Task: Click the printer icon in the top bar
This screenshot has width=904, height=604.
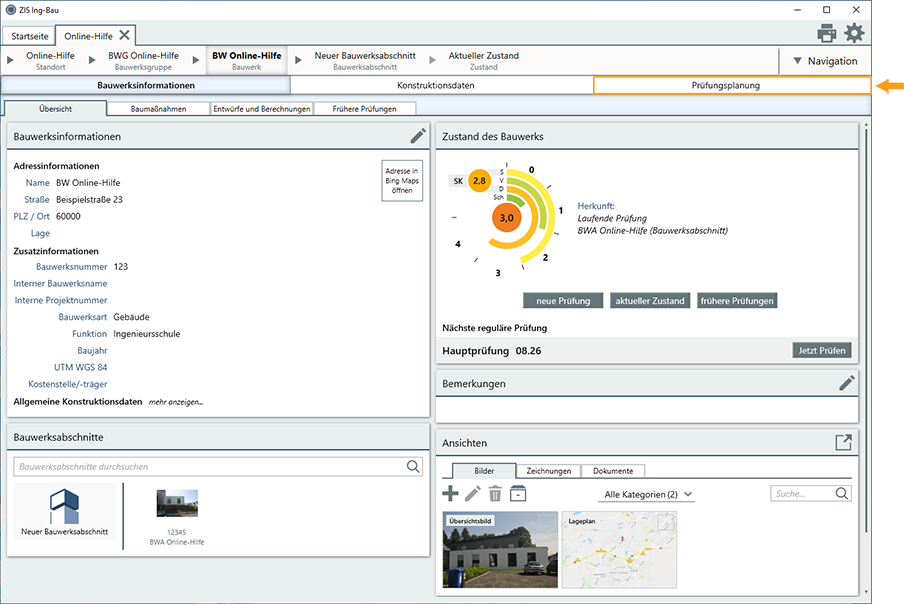Action: (x=826, y=33)
